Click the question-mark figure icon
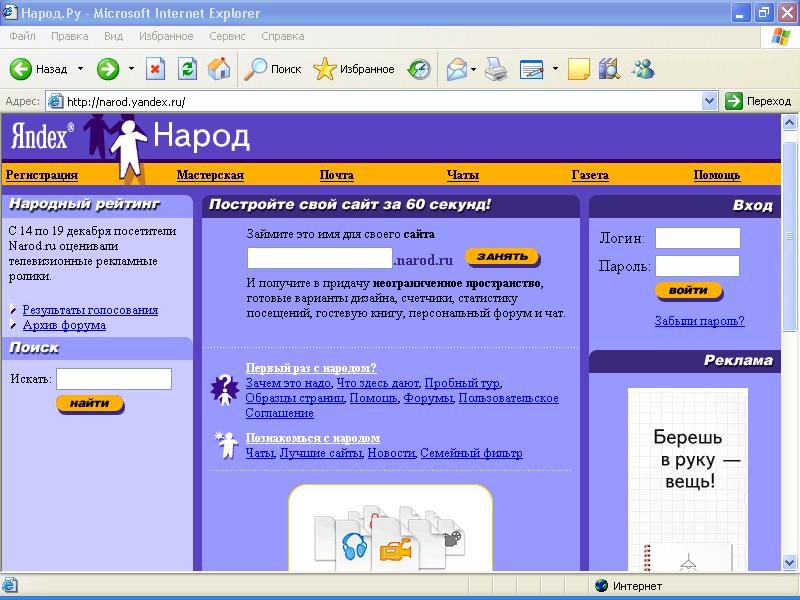The width and height of the screenshot is (800, 600). click(x=225, y=390)
